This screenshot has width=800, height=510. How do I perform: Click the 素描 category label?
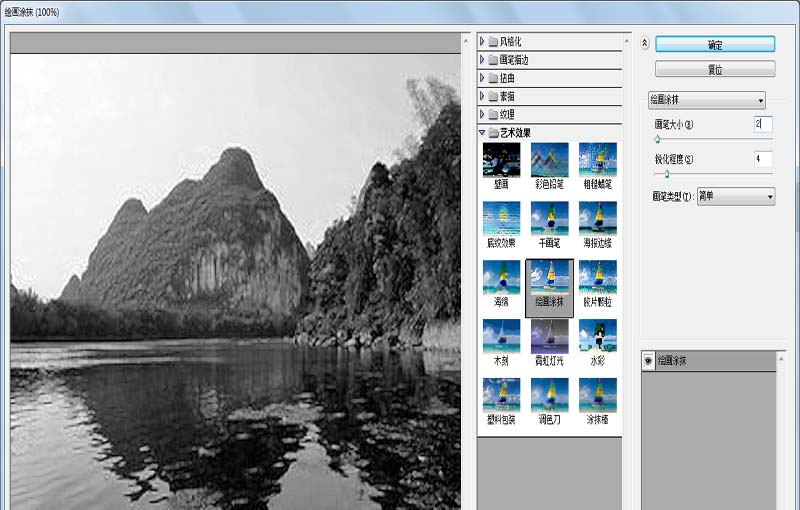point(507,96)
